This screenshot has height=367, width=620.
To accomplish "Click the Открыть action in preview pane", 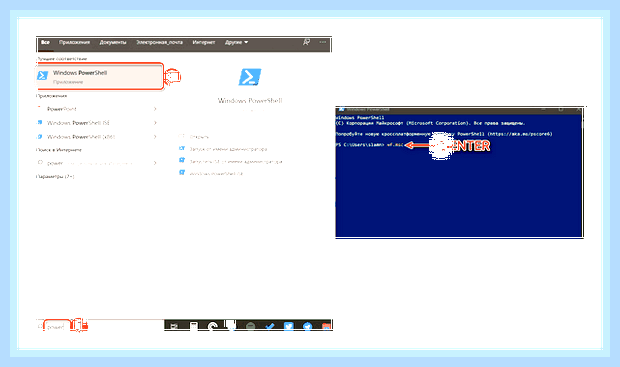I will [199, 137].
